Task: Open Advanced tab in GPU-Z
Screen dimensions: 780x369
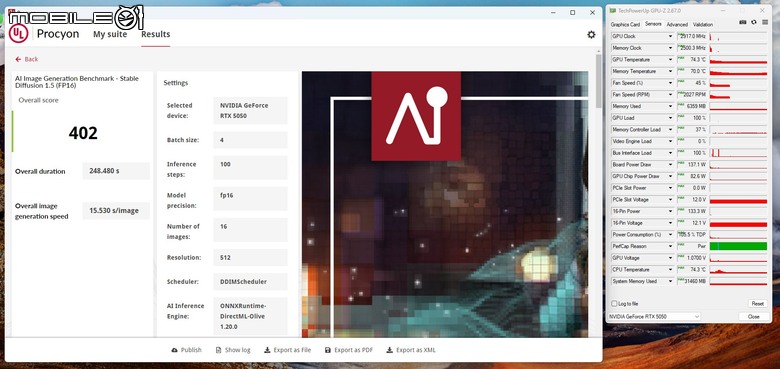Action: [677, 24]
